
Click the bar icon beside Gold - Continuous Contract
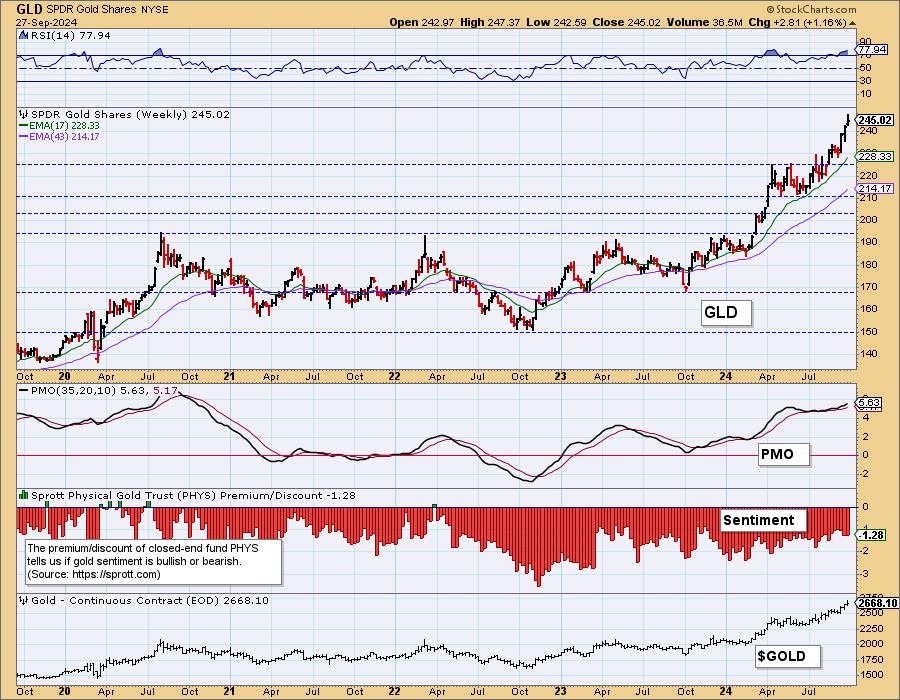(24, 600)
